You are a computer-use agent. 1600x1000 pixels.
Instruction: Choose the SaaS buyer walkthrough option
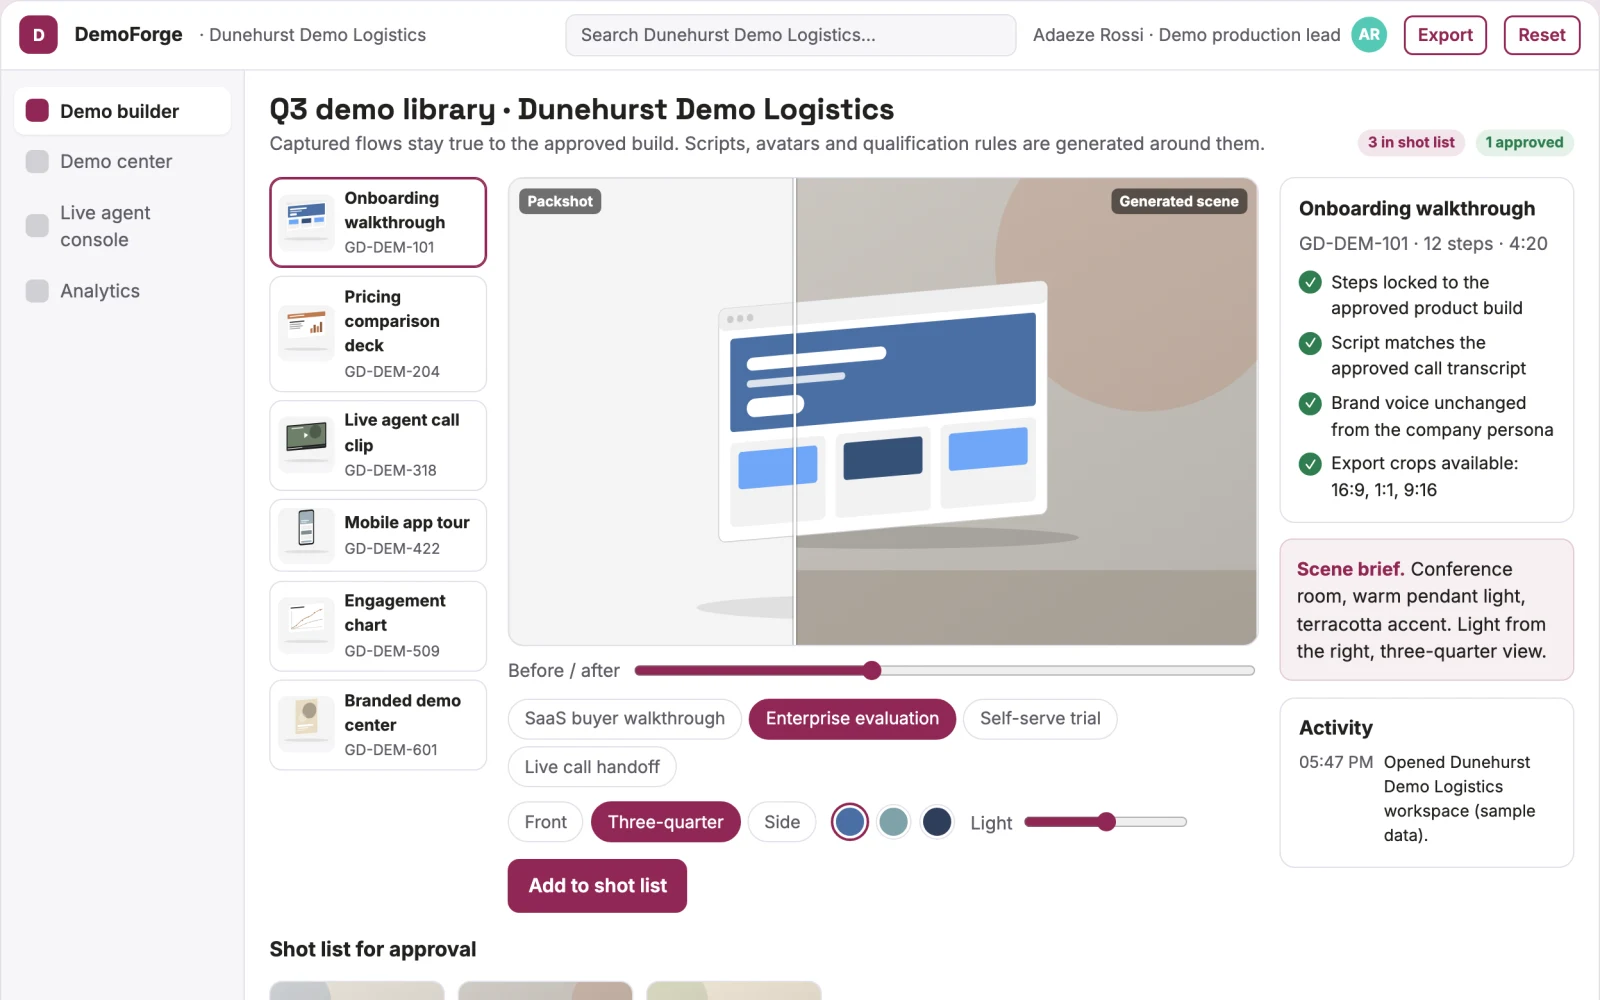[x=625, y=719]
